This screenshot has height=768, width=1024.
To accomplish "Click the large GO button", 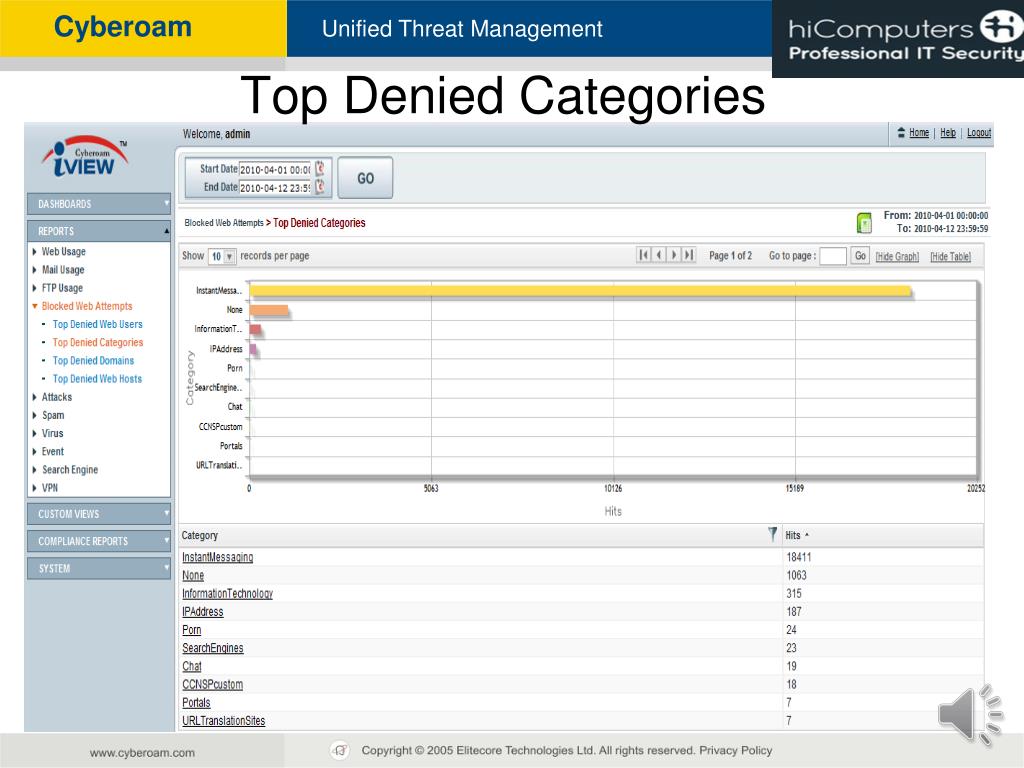I will click(x=365, y=178).
